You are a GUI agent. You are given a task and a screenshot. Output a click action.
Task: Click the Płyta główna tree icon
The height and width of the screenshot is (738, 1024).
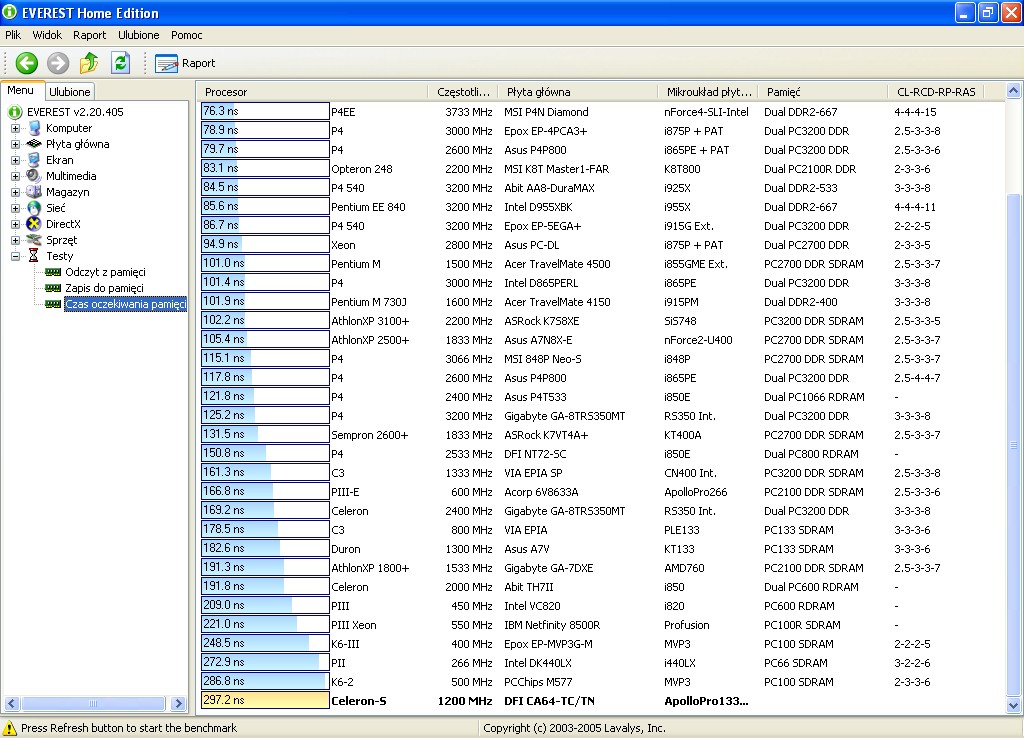tap(35, 144)
